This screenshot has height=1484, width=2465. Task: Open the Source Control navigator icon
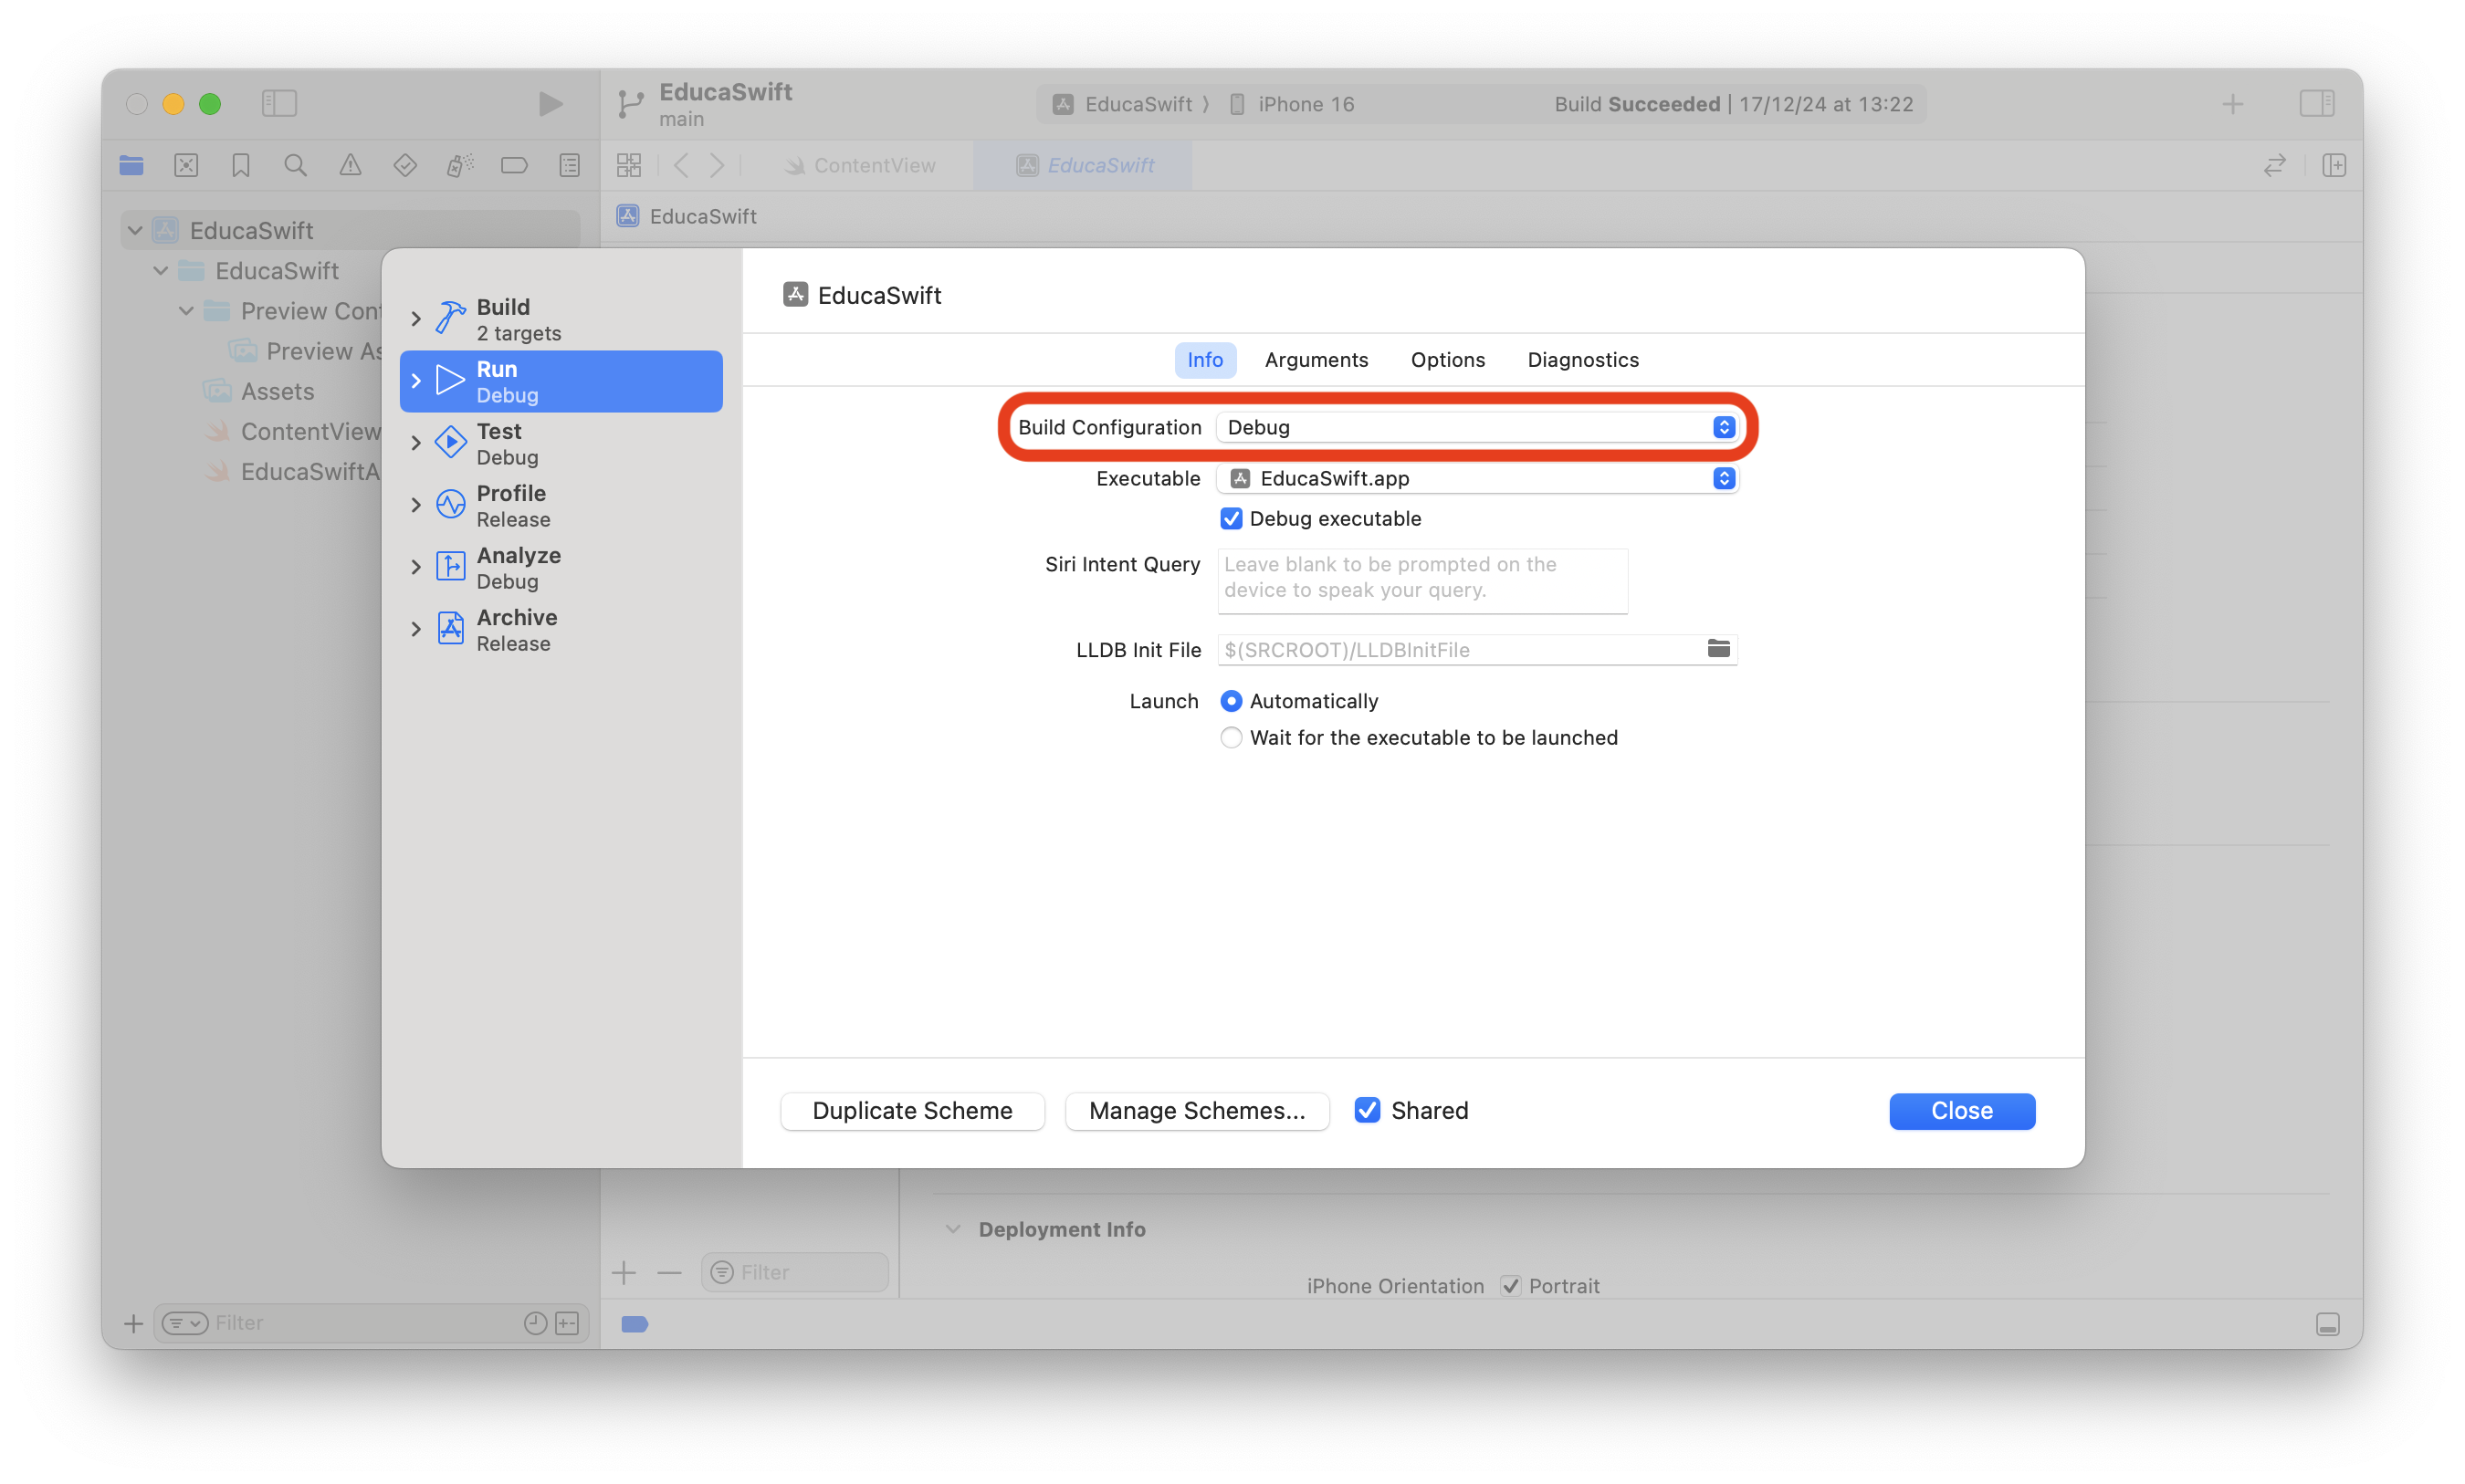186,165
